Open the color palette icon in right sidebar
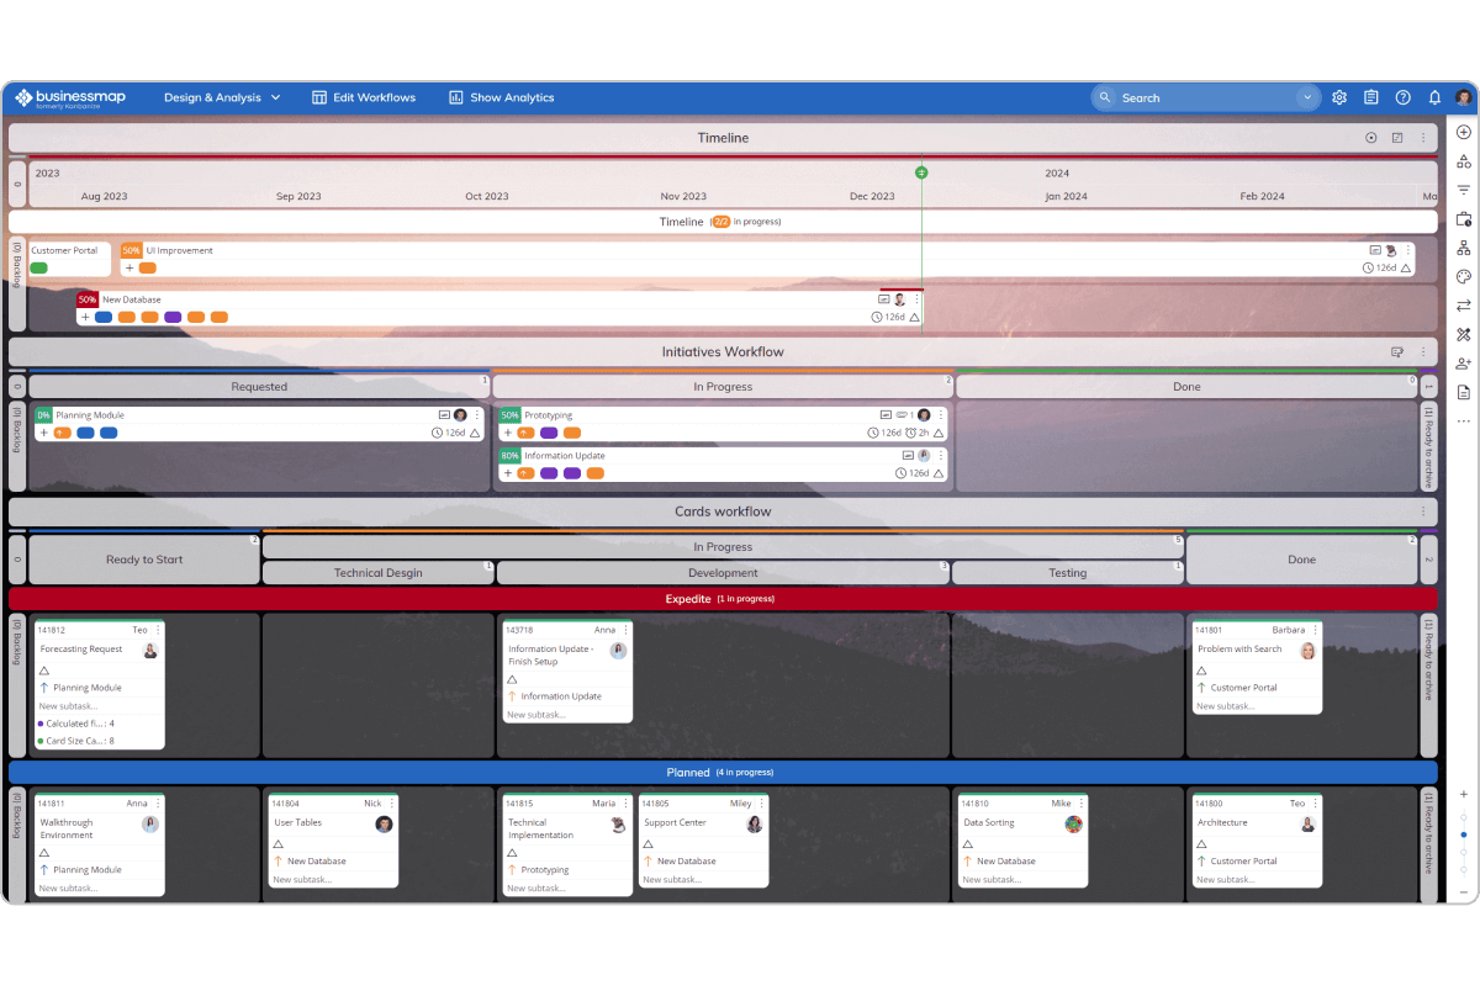This screenshot has width=1480, height=987. pos(1463,277)
